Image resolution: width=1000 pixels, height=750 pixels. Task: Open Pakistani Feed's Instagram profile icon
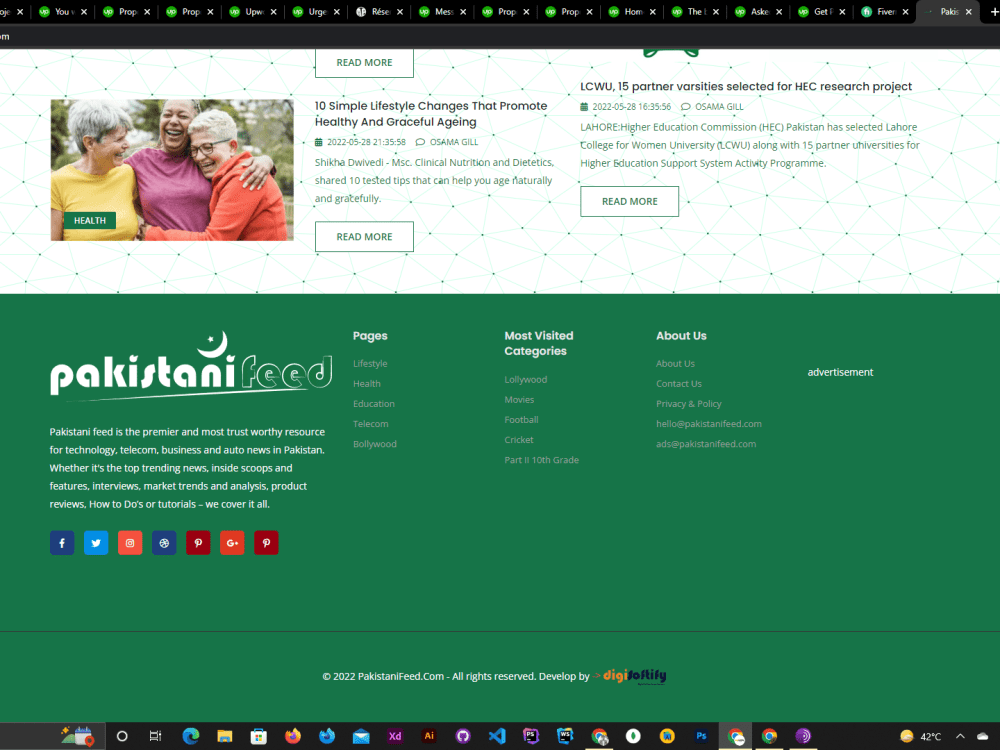pyautogui.click(x=130, y=542)
